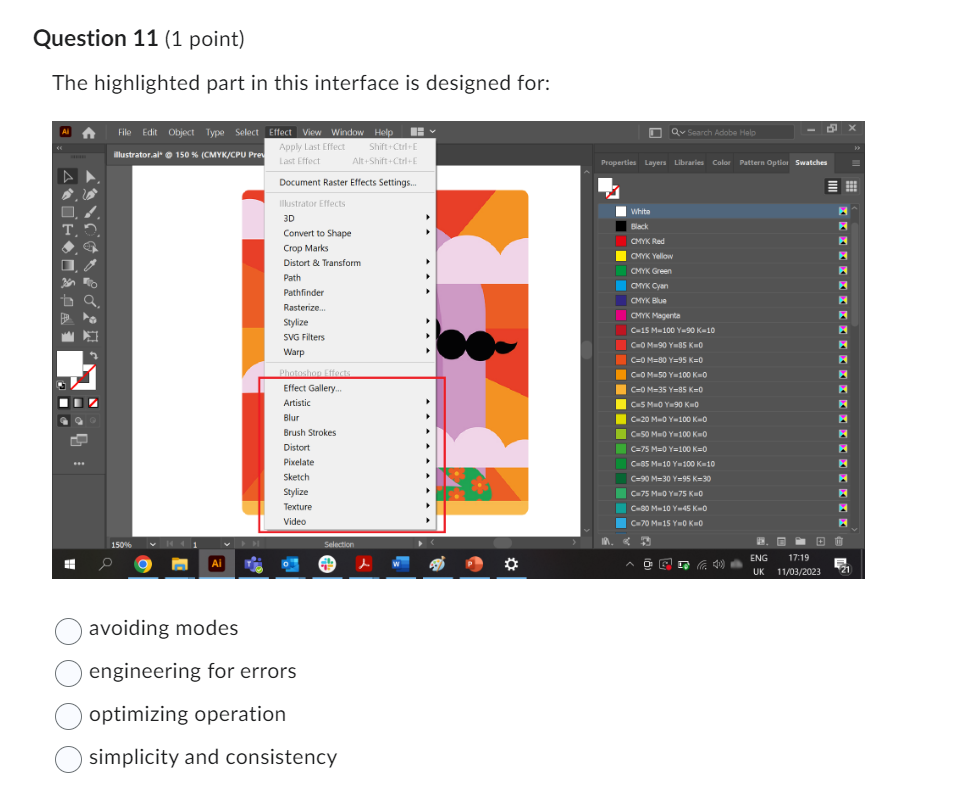Image resolution: width=961 pixels, height=786 pixels.
Task: Expand the Blur effects submenu
Action: [290, 417]
